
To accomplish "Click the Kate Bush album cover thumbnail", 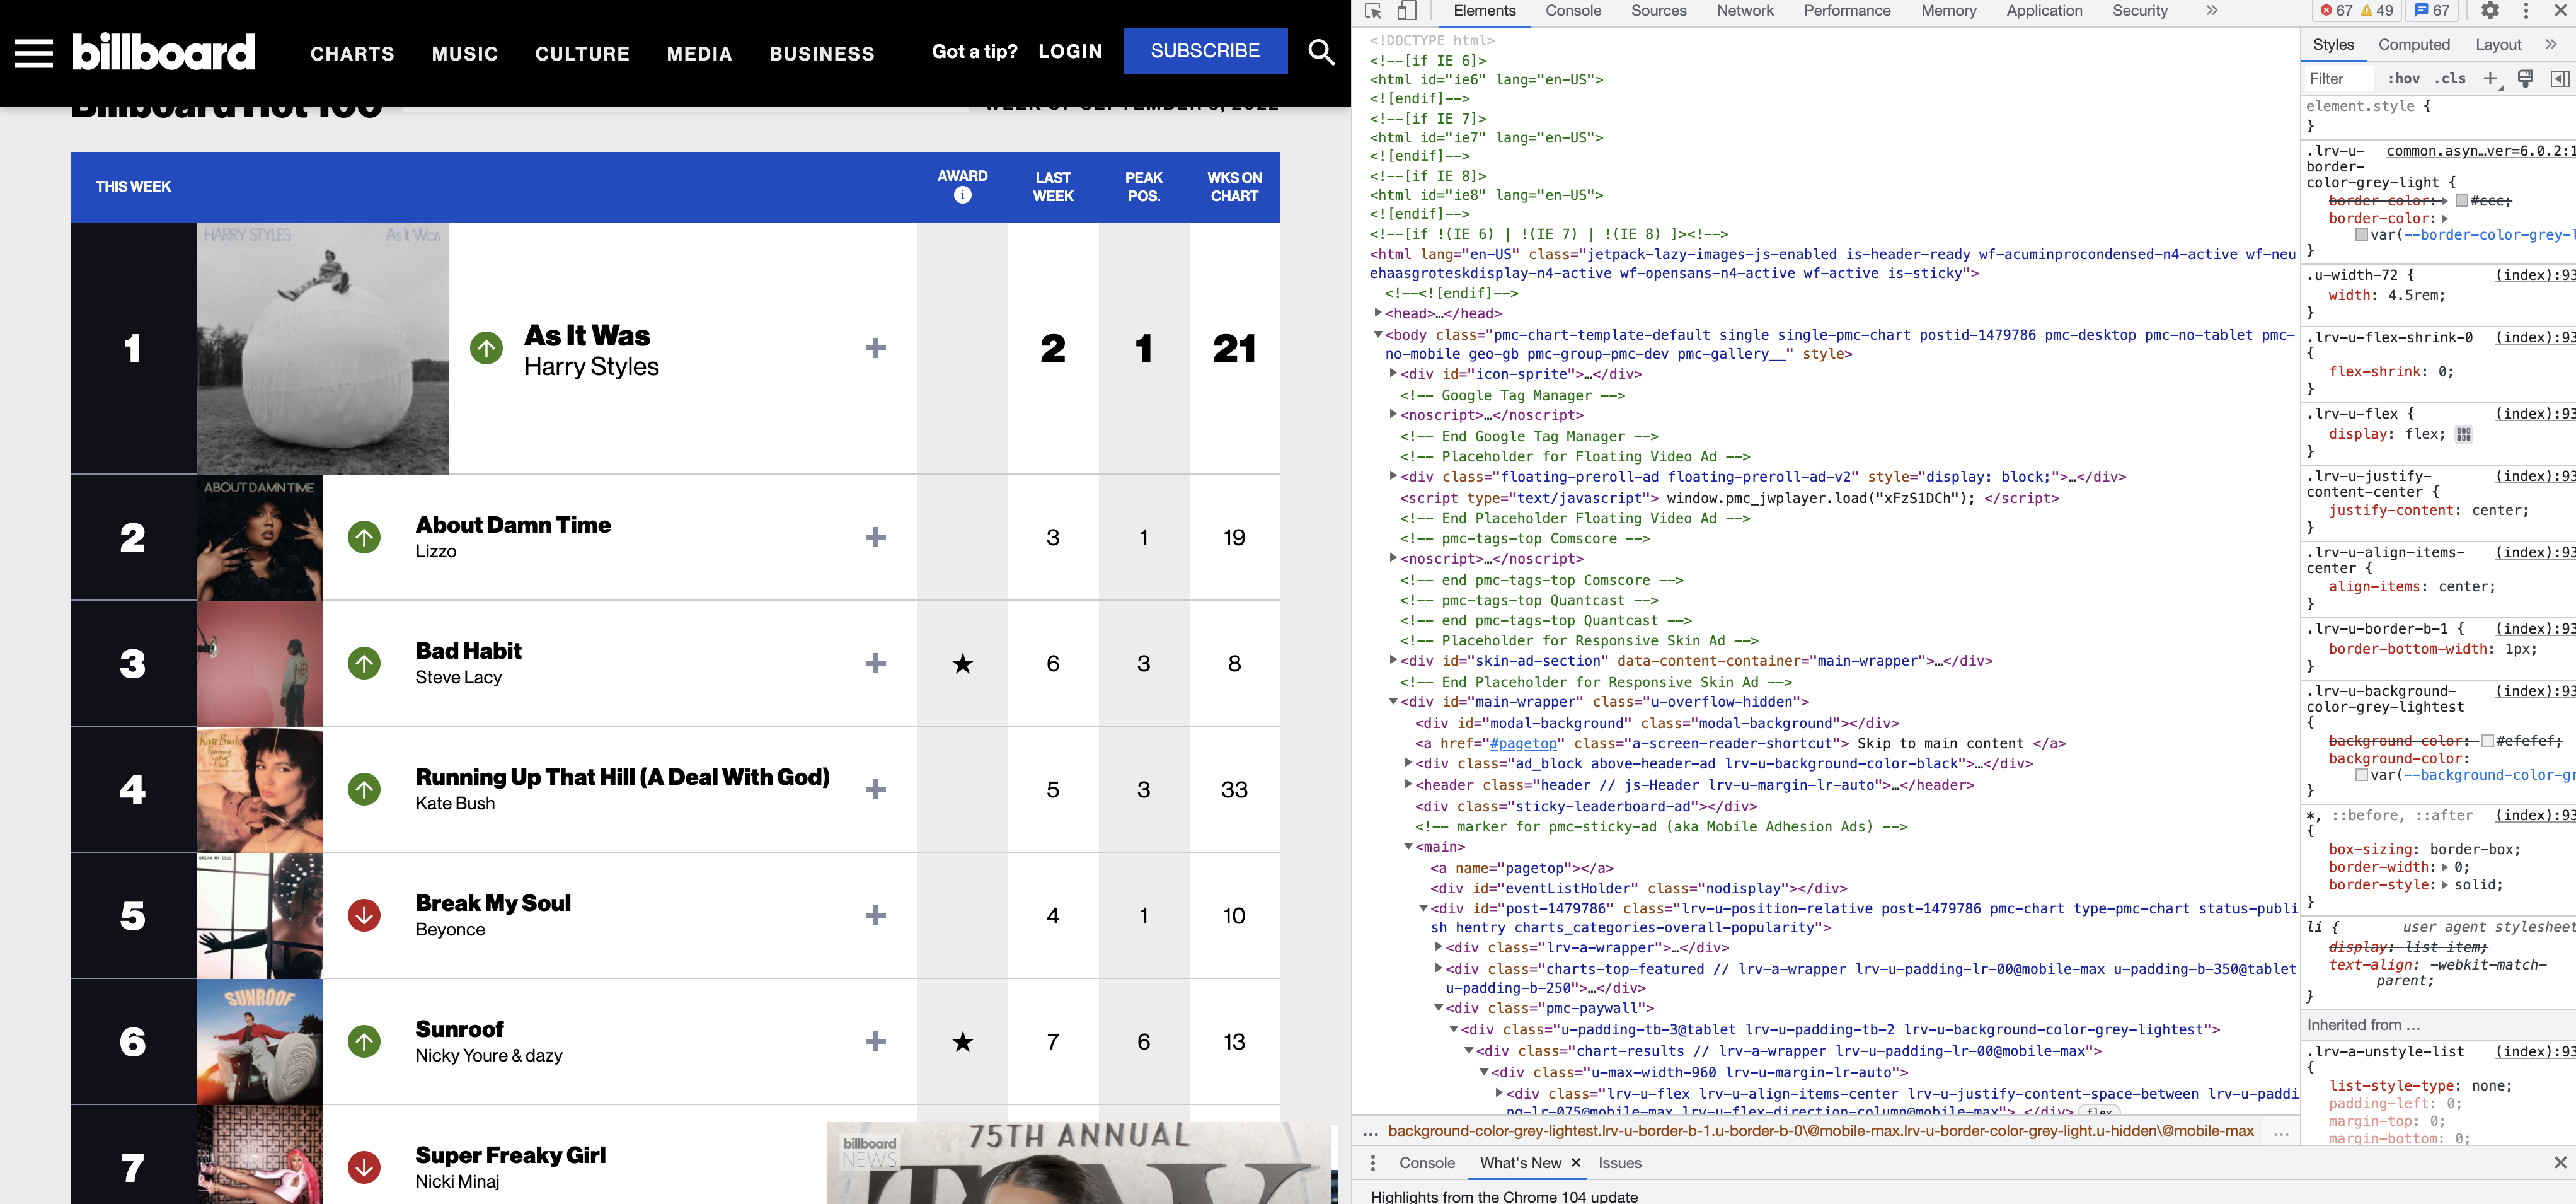I will [x=259, y=789].
